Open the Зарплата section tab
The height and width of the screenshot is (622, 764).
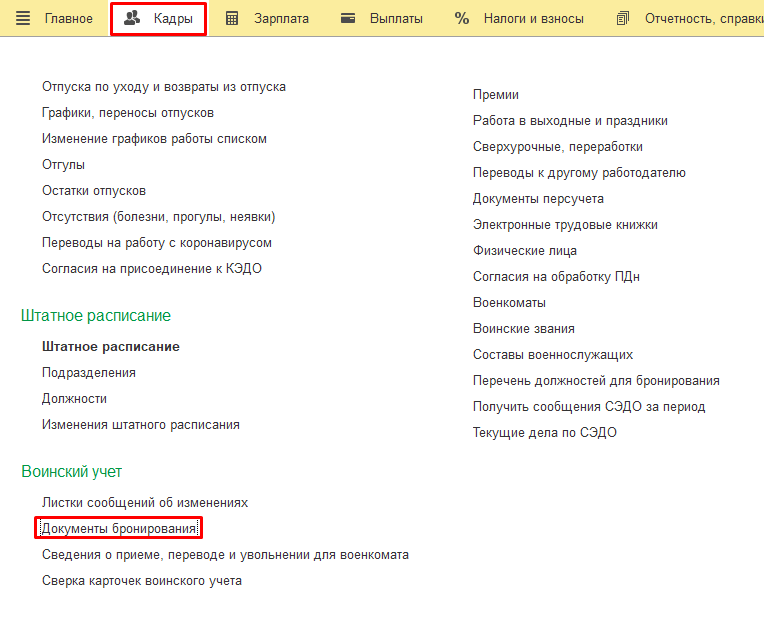[281, 19]
